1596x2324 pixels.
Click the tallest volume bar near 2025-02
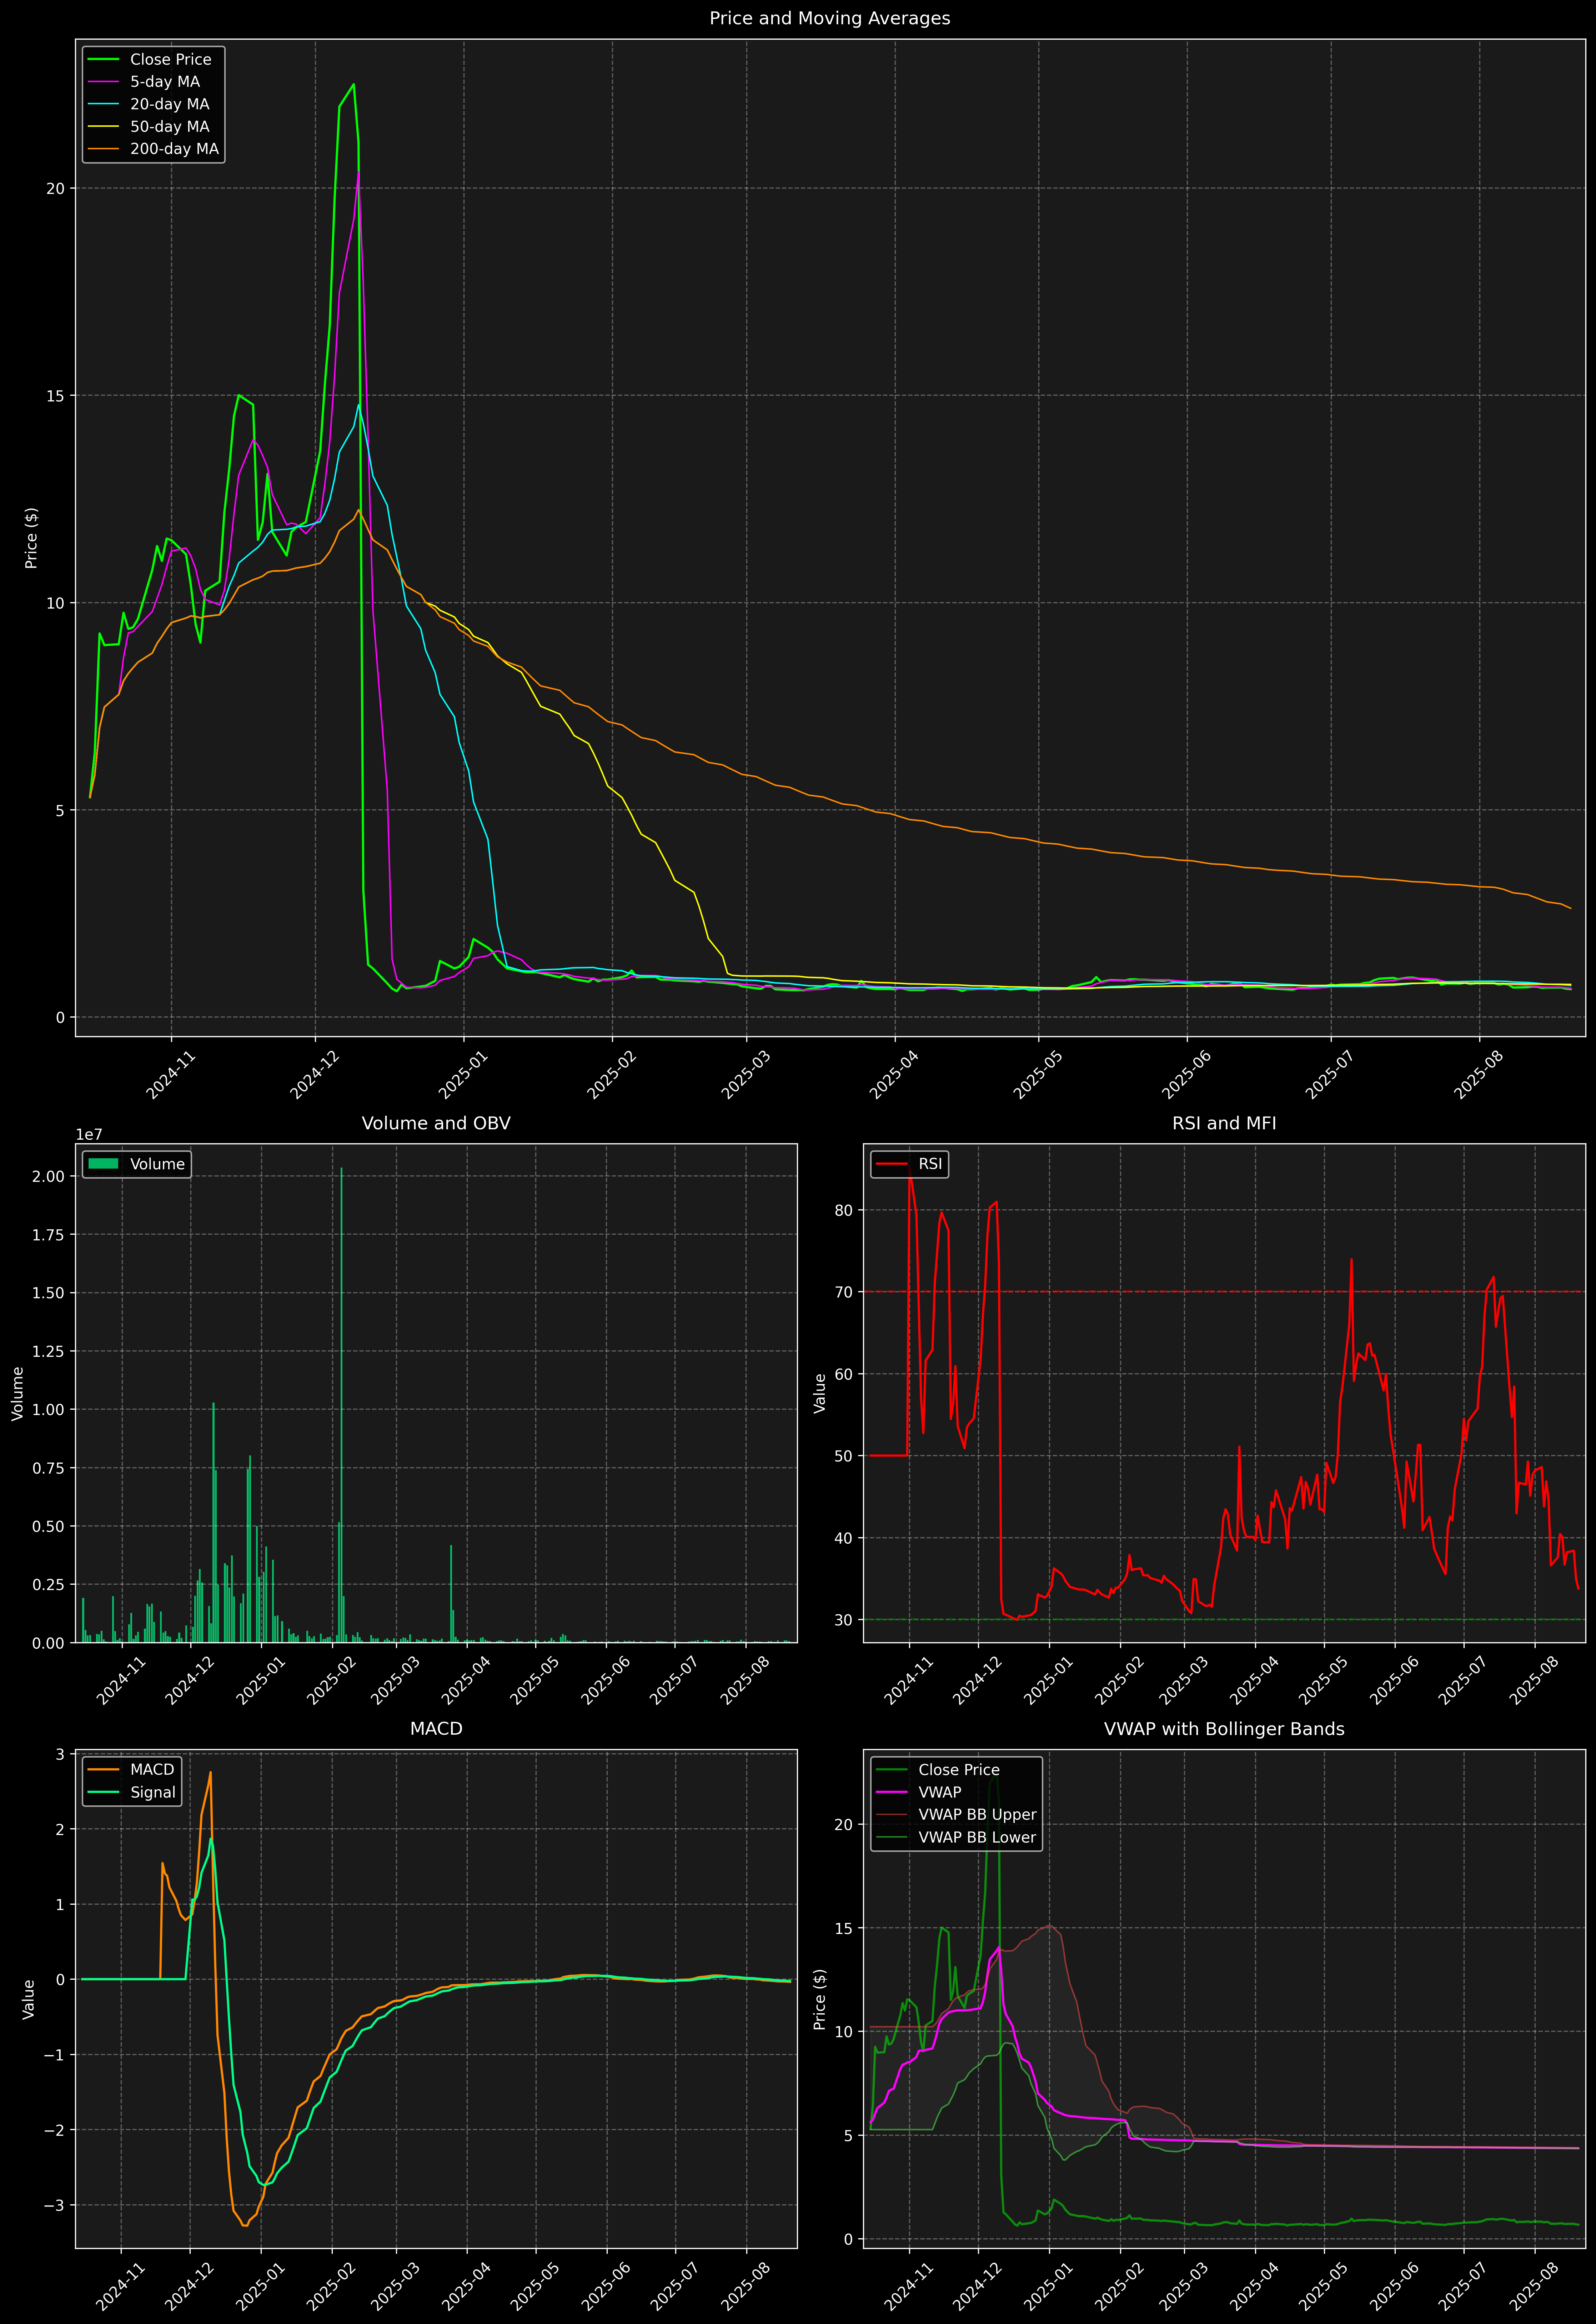click(x=341, y=1400)
